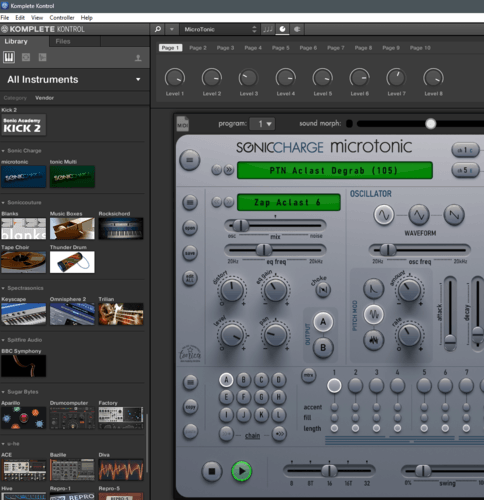Click the MIDI file drag icon
484x500 pixels.
pos(183,124)
